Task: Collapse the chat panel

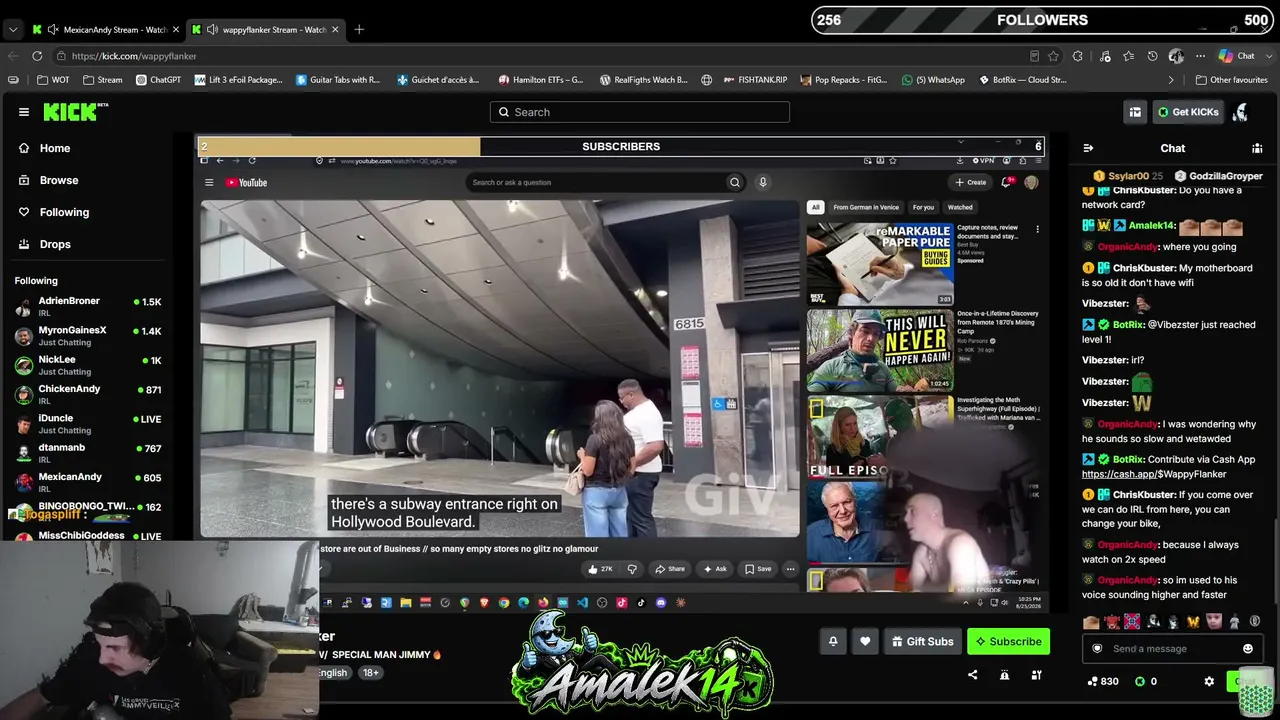Action: click(x=1088, y=148)
